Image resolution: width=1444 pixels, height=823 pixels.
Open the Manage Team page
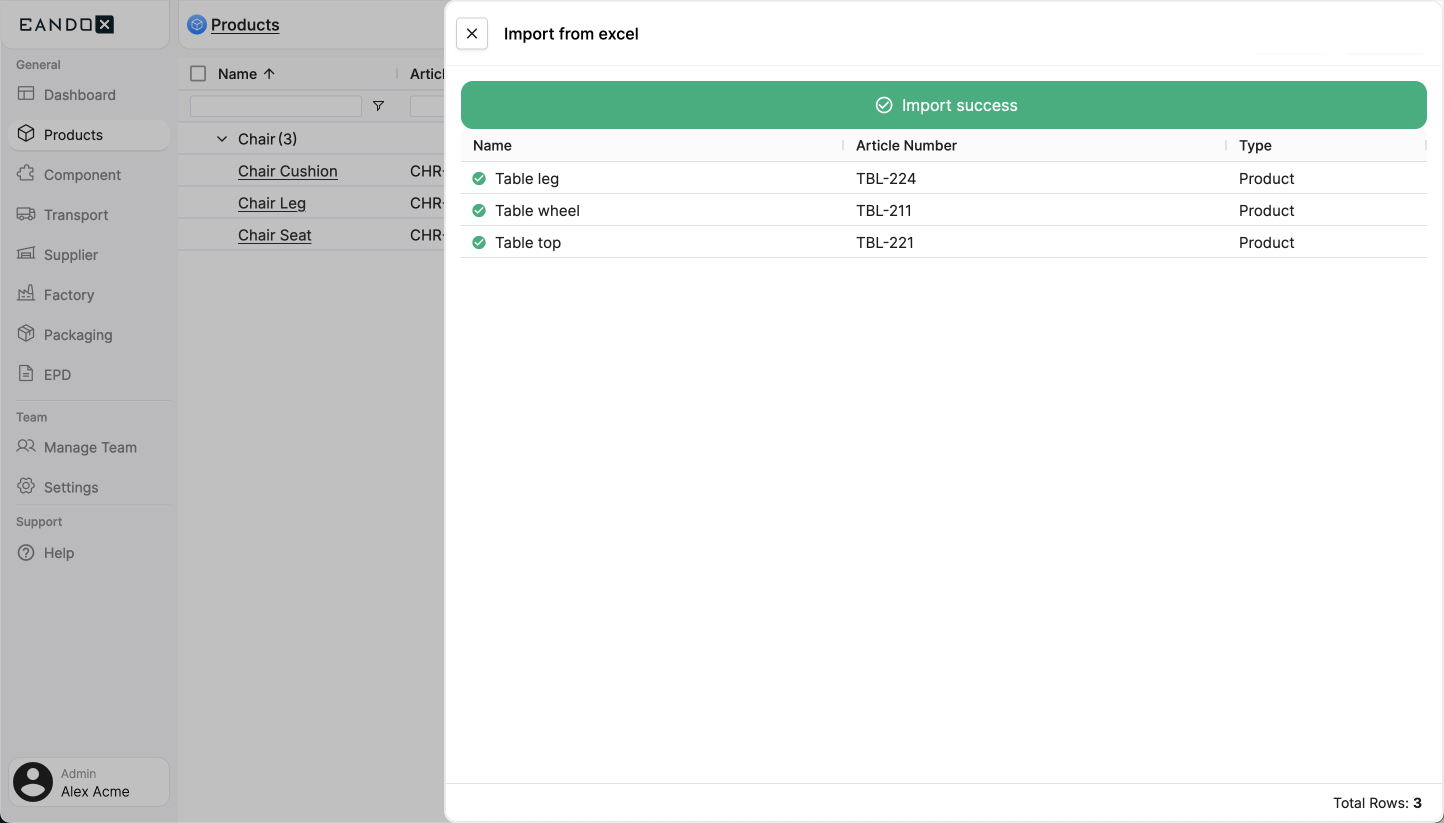click(90, 447)
